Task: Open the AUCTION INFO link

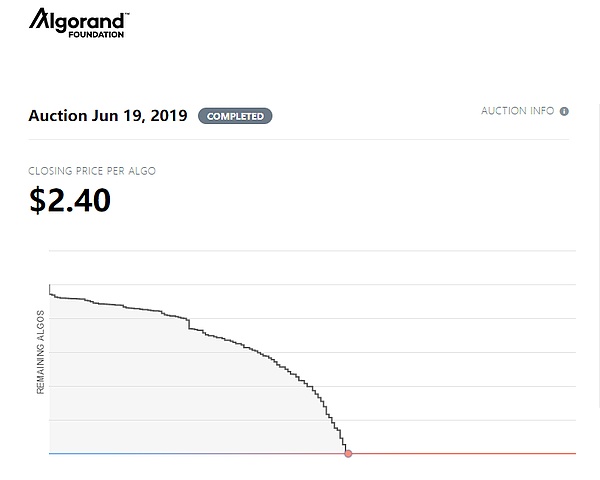Action: click(517, 111)
